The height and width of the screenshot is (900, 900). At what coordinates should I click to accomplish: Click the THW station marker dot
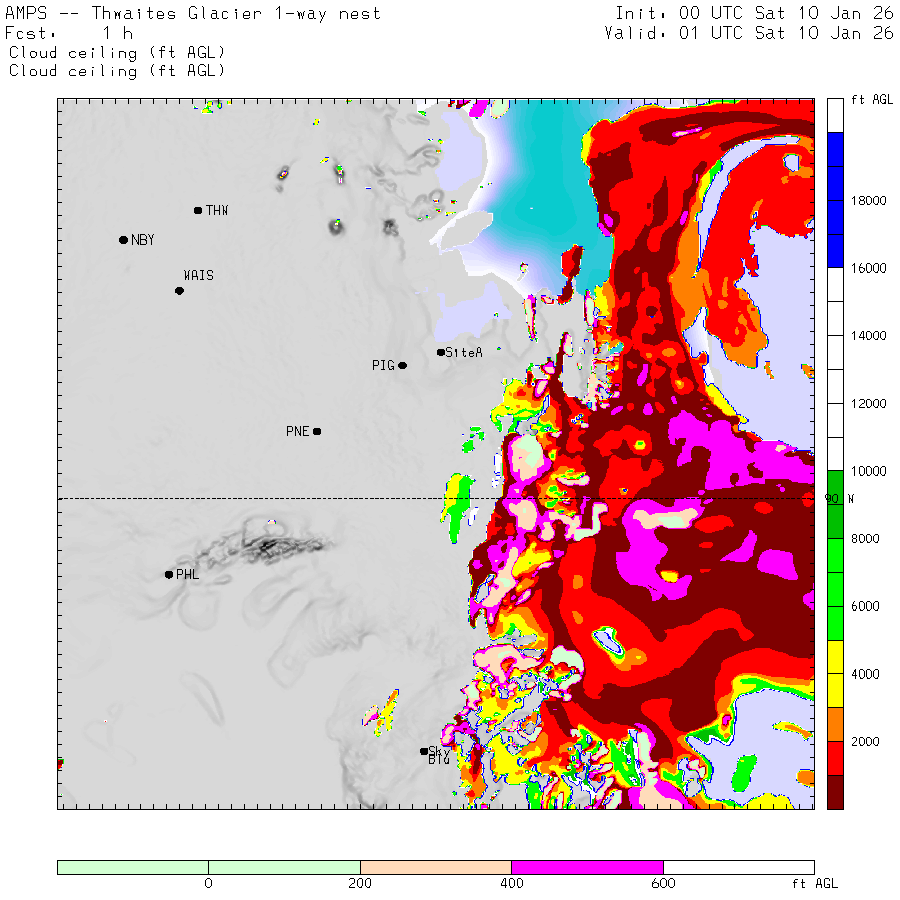[198, 210]
